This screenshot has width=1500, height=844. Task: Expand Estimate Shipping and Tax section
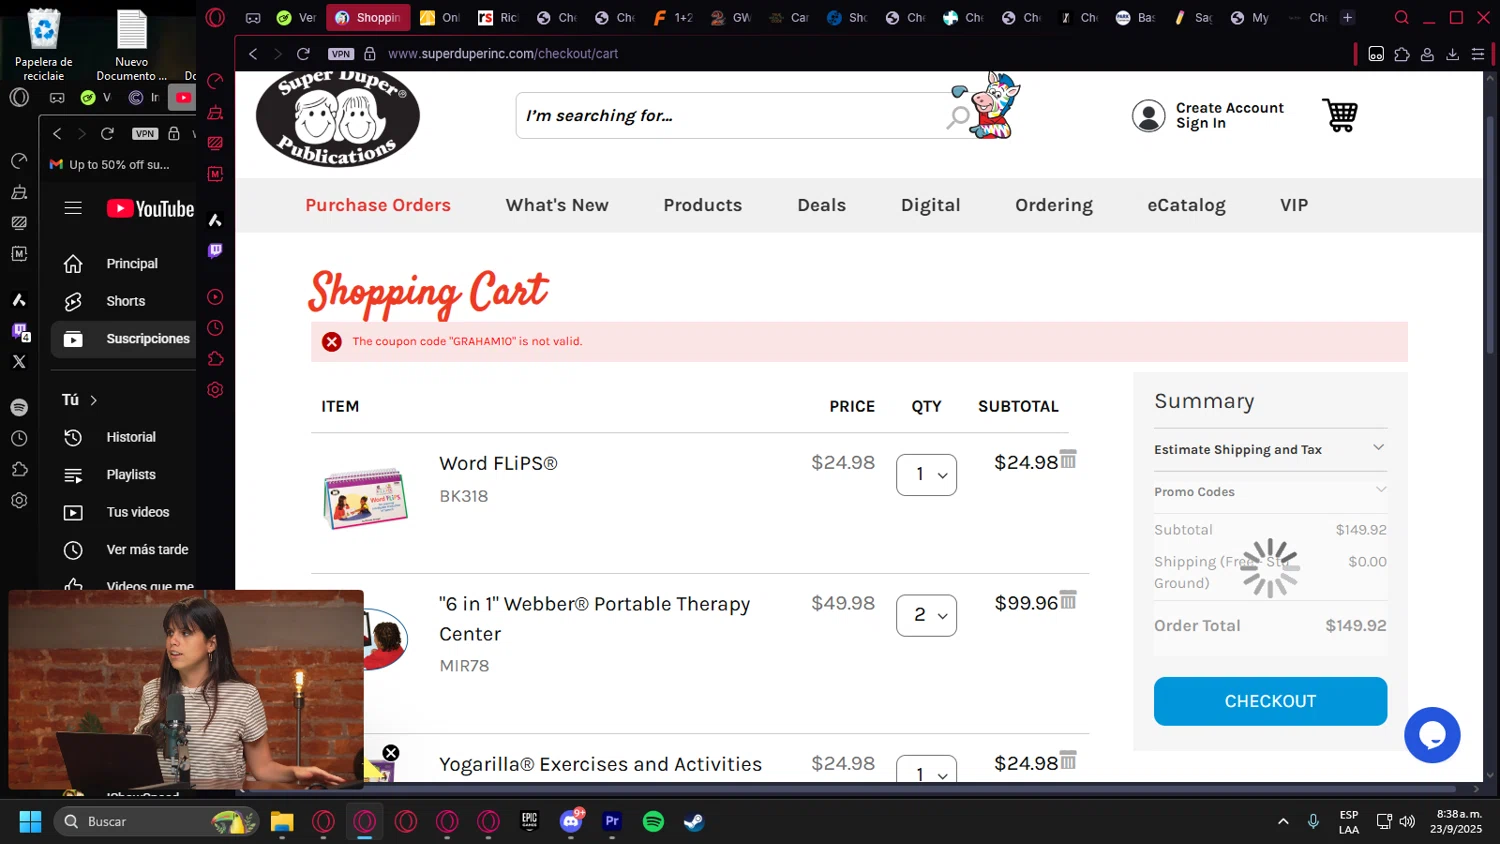pyautogui.click(x=1270, y=449)
